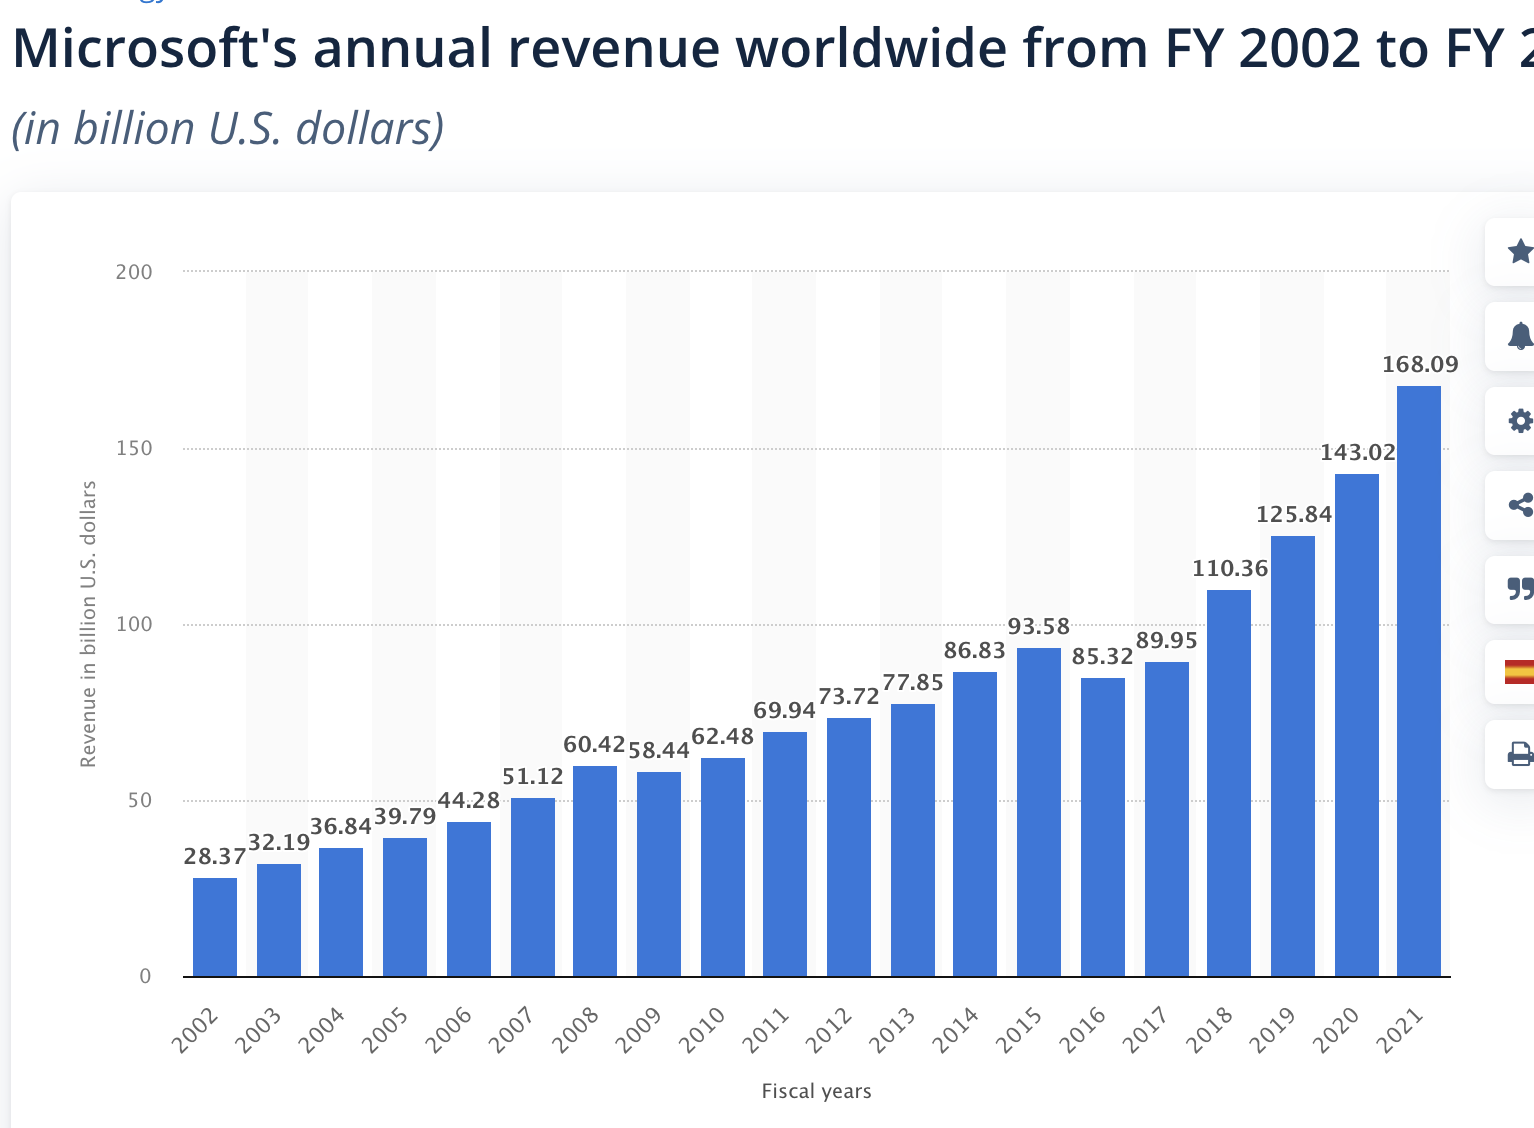
Task: Click the quotation citation icon
Action: click(1520, 589)
